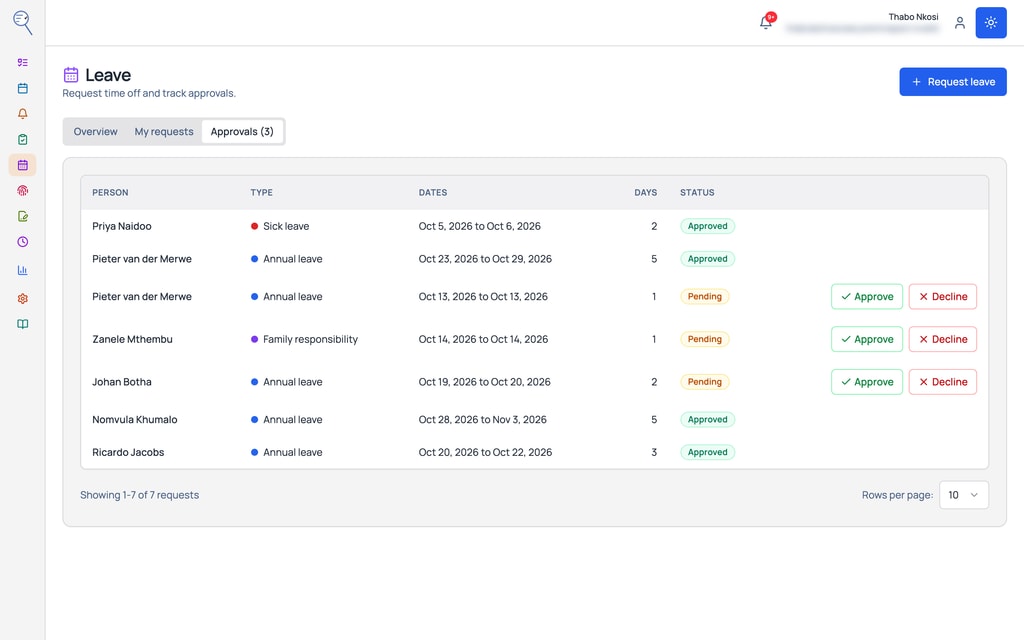
Task: Select the Approvals (3) tab
Action: (242, 132)
